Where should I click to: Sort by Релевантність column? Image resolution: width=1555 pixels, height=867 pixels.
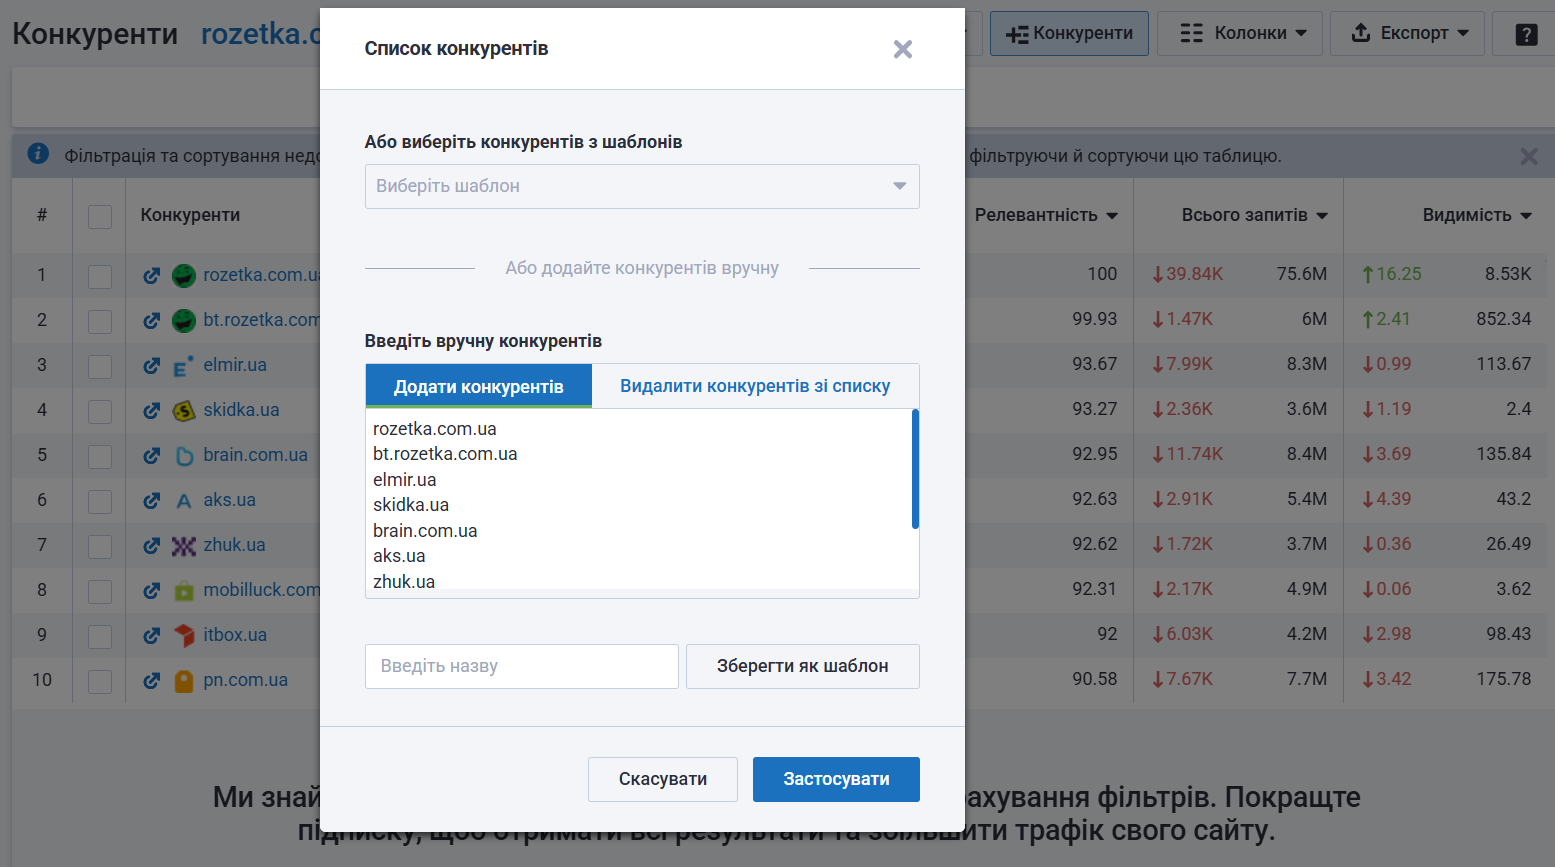coord(1046,215)
